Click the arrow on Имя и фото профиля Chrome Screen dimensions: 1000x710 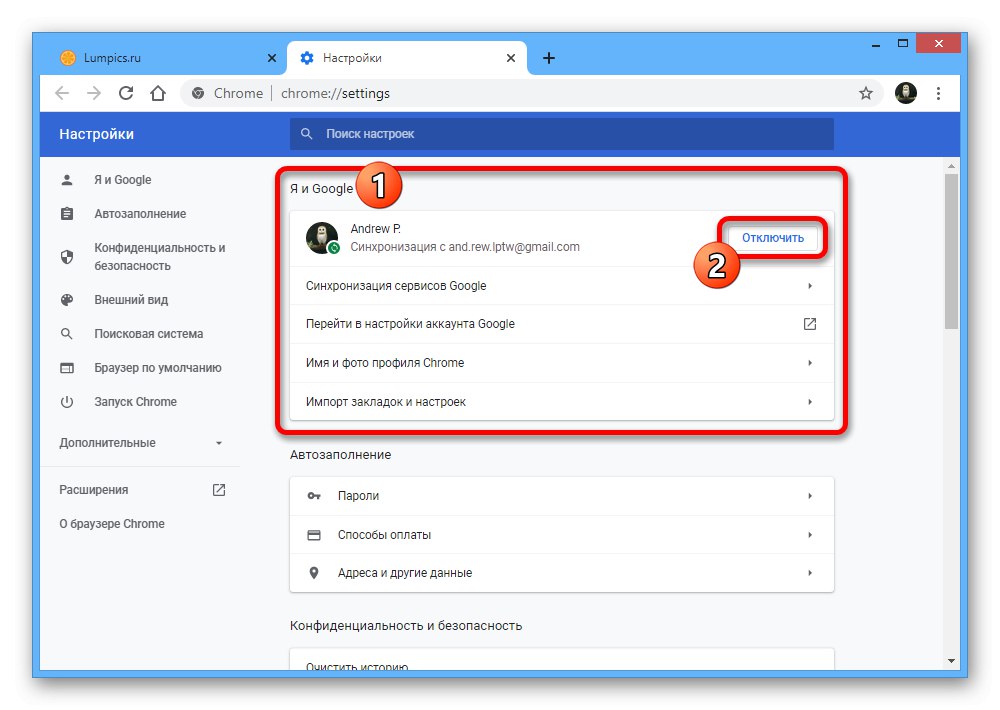point(810,363)
